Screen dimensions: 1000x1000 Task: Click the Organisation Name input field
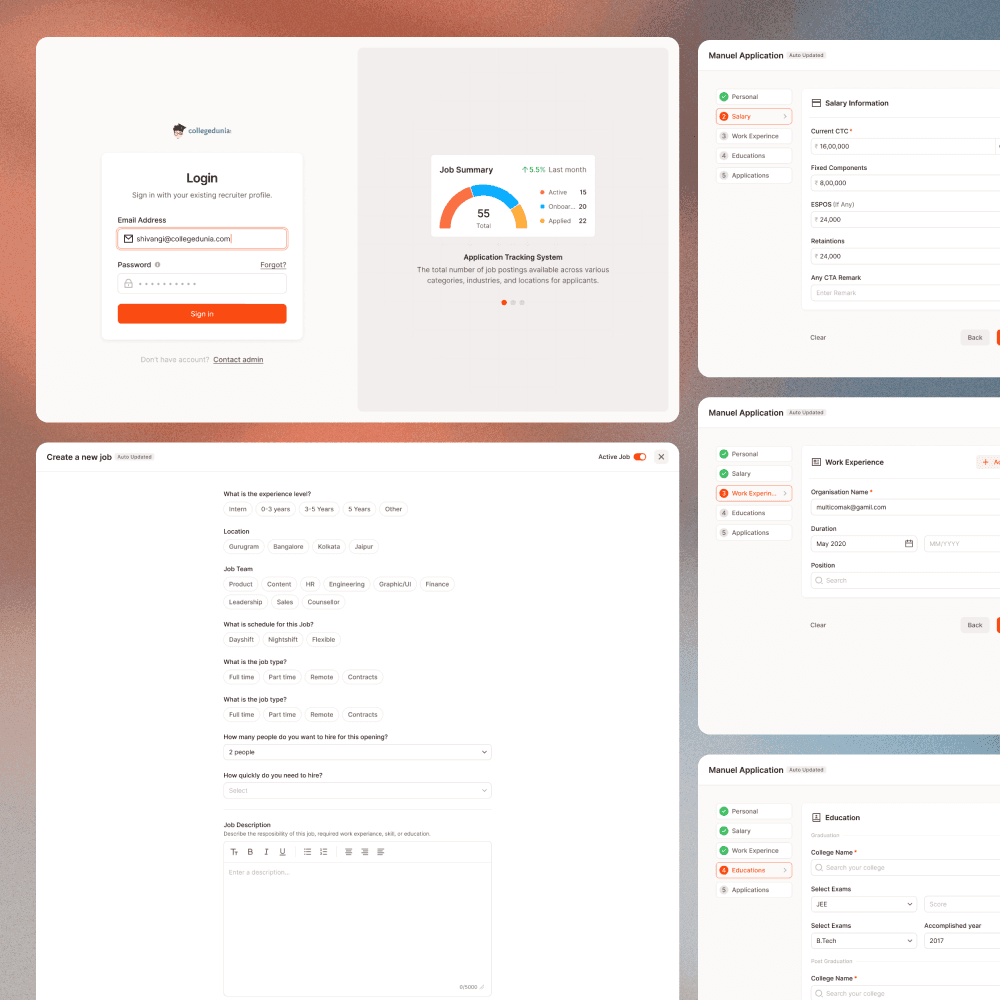[x=905, y=507]
